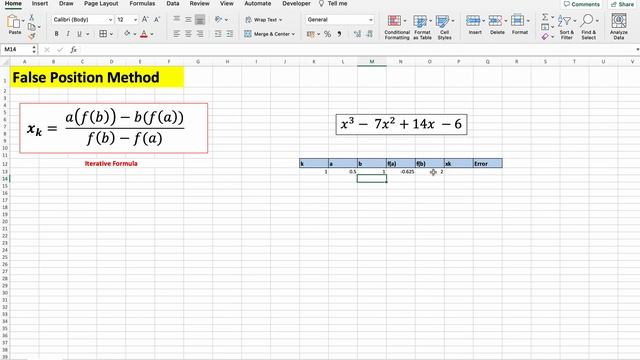Viewport: 640px width, 360px height.
Task: Select the cell containing -0.625
Action: pos(401,172)
